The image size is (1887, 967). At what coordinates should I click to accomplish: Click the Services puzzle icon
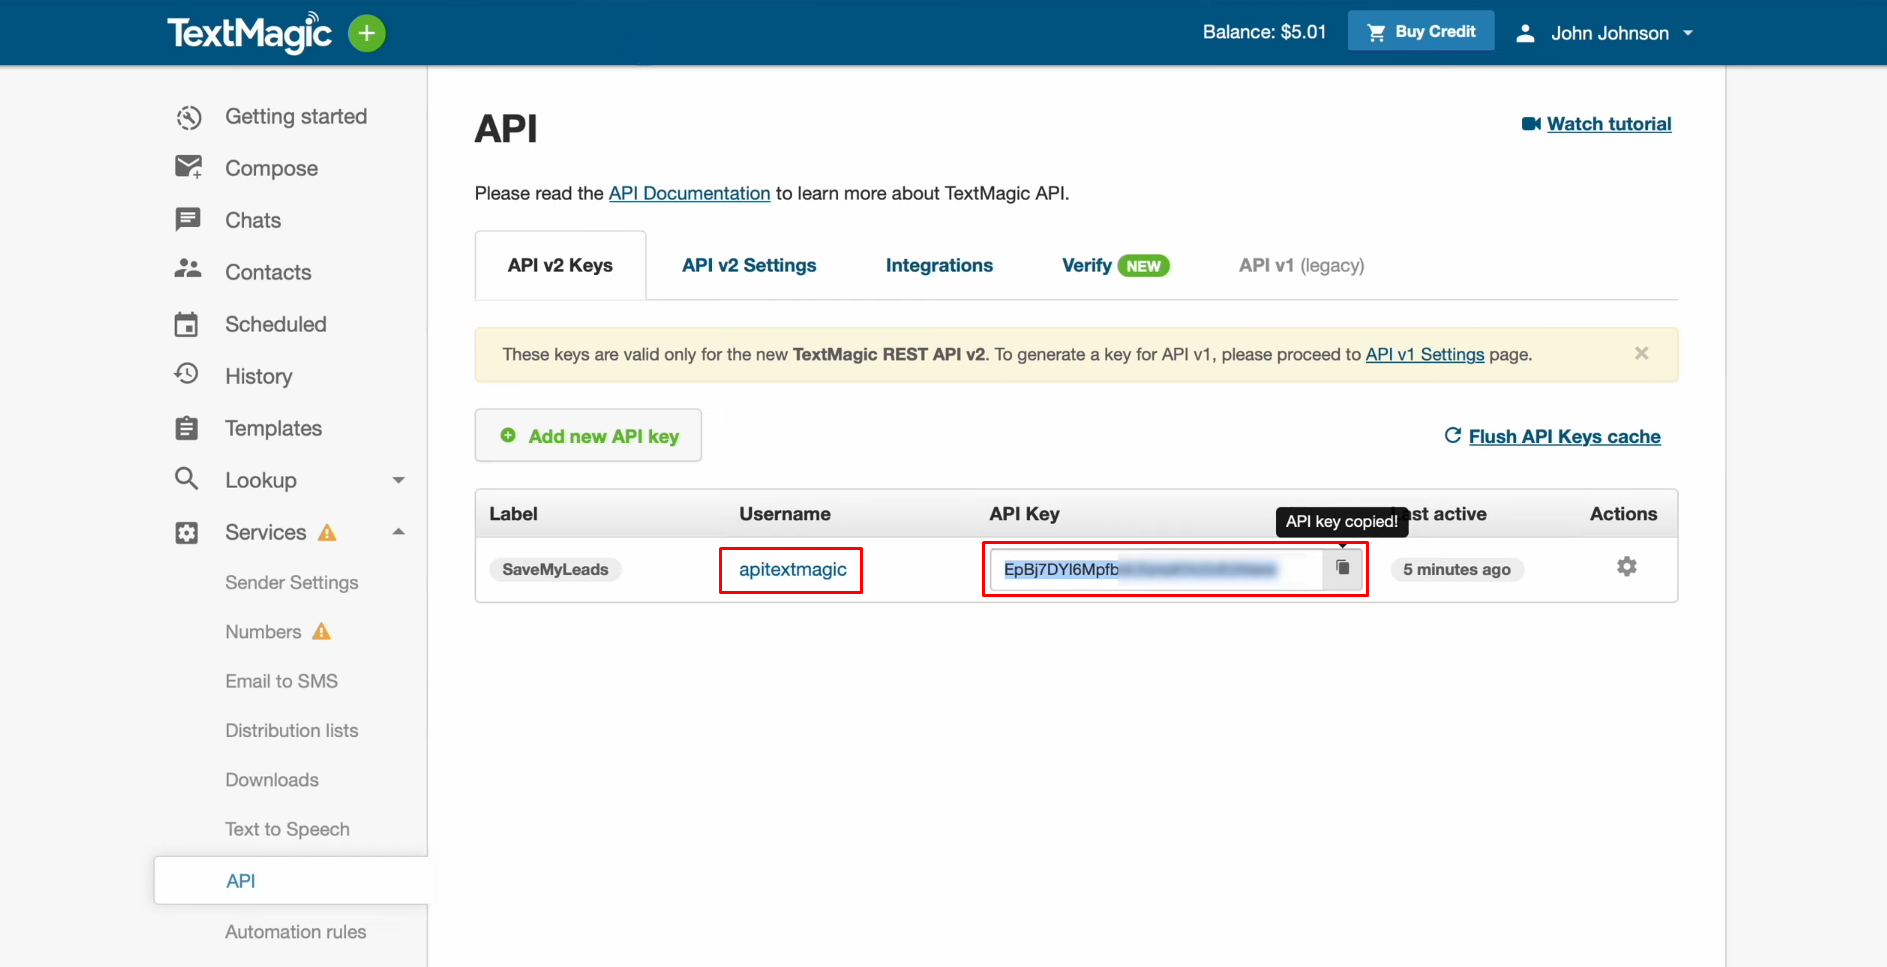(x=187, y=532)
